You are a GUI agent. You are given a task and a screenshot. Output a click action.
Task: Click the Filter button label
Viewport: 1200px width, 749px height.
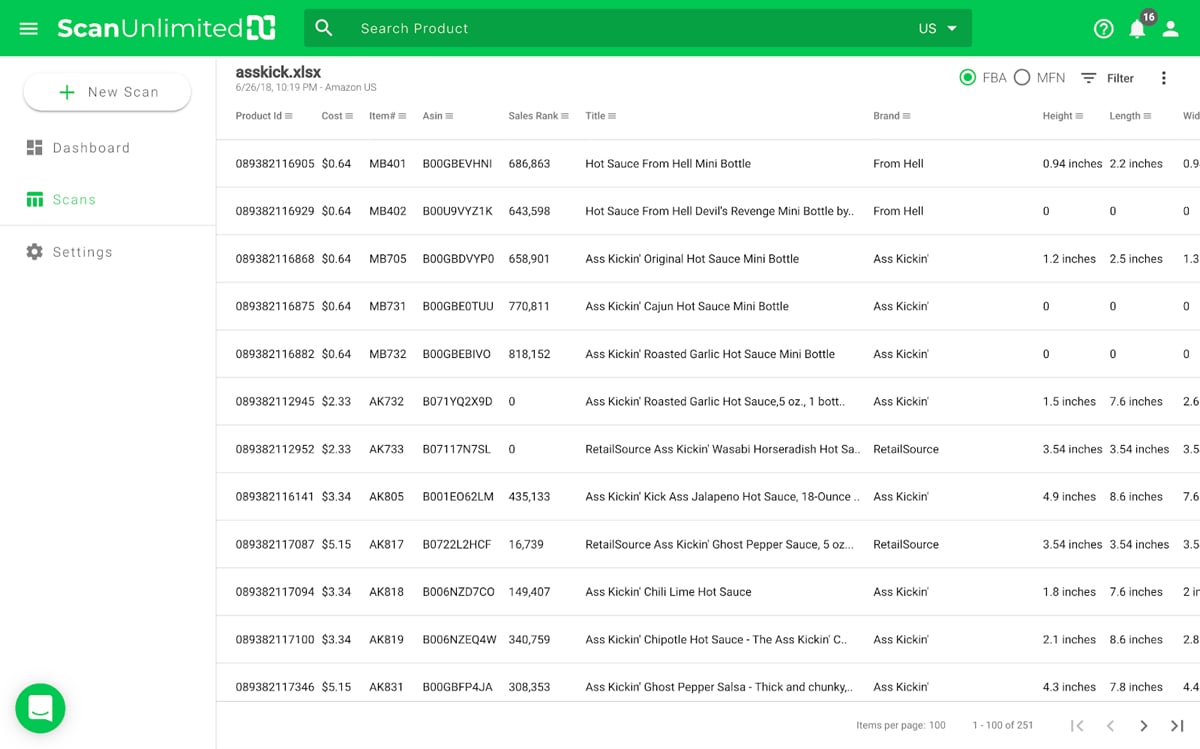pyautogui.click(x=1120, y=78)
